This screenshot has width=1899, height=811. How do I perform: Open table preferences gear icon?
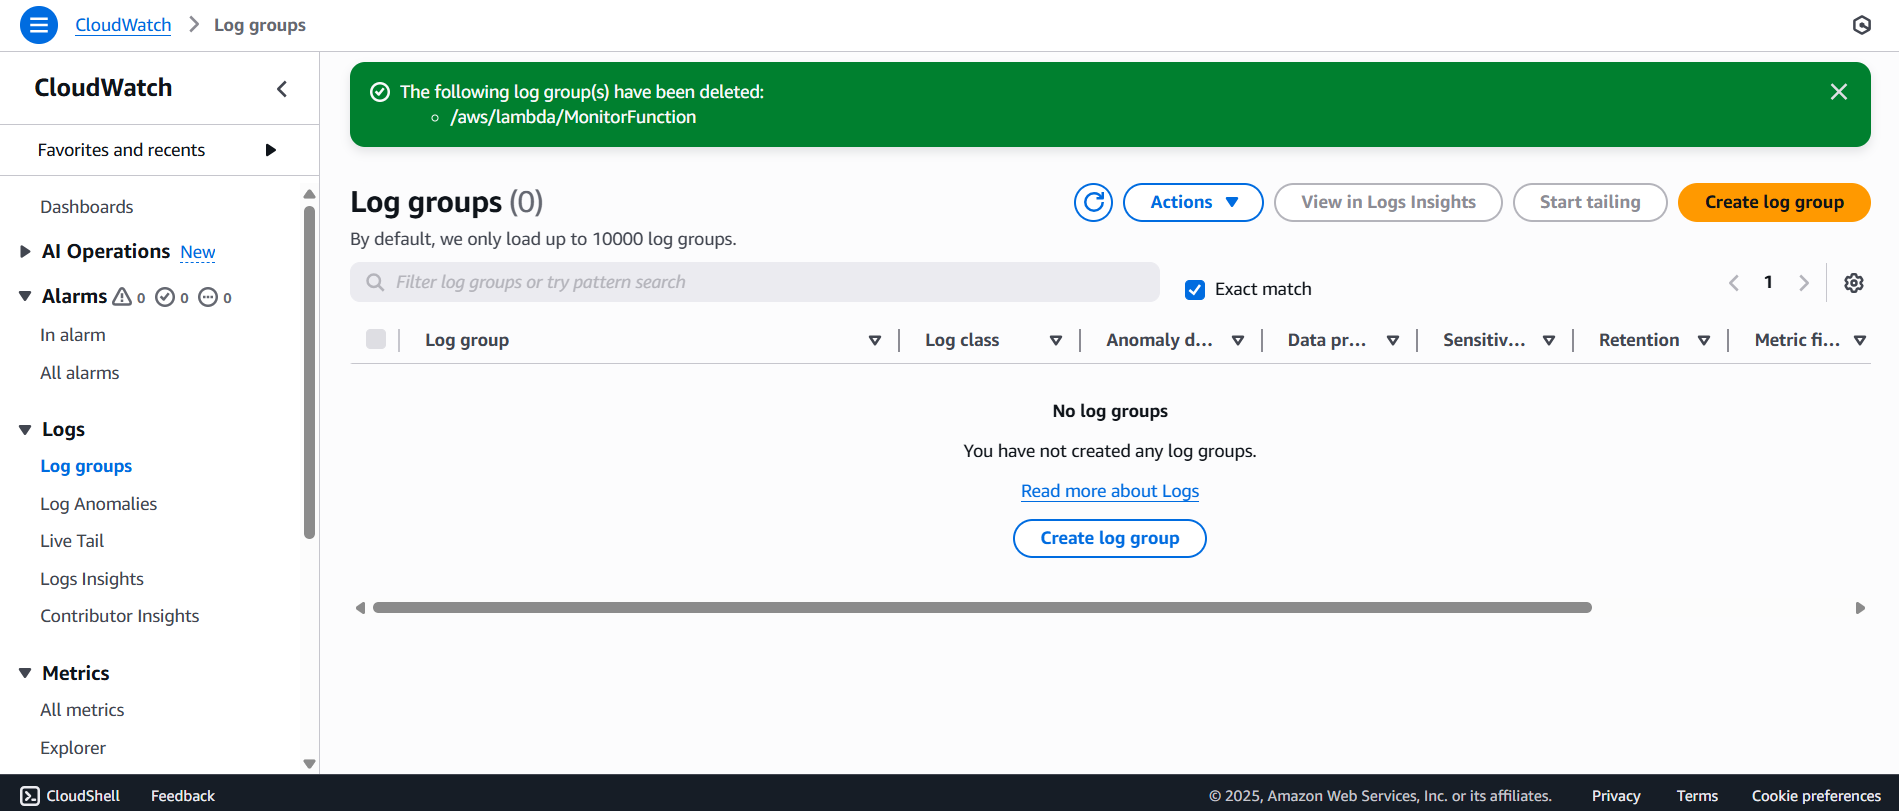(x=1853, y=283)
